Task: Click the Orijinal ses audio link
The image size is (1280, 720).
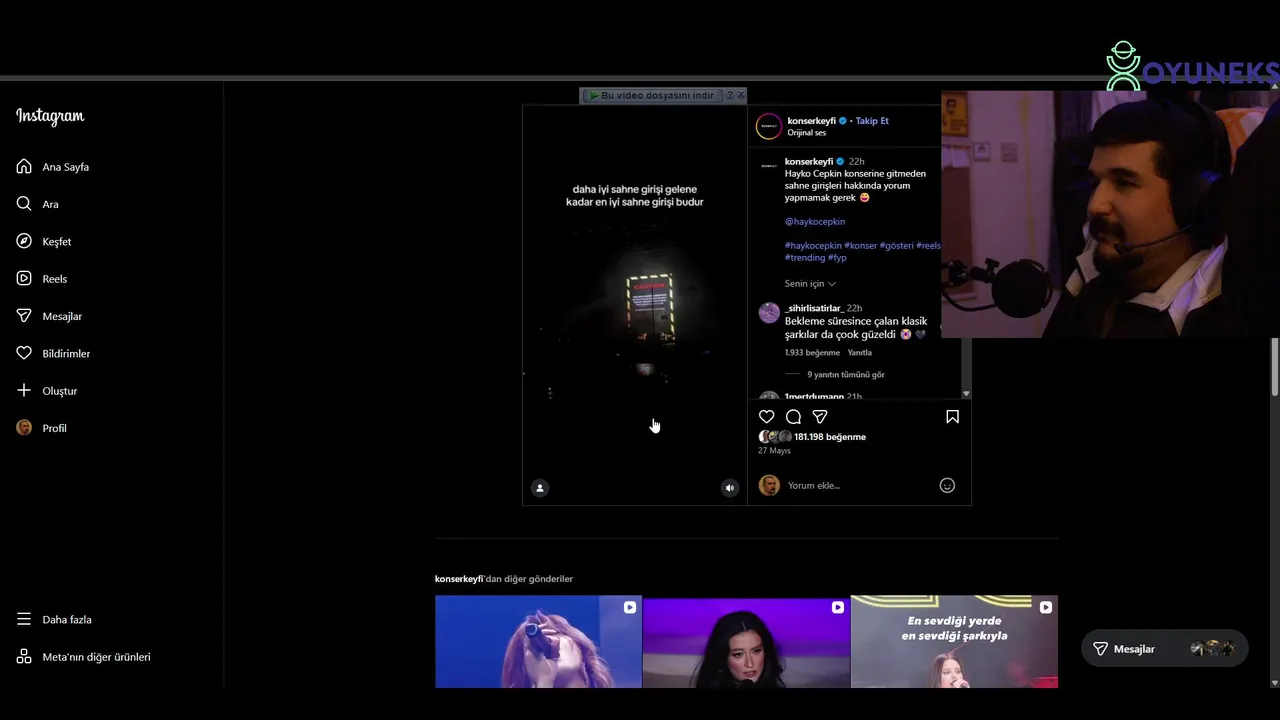Action: (806, 133)
